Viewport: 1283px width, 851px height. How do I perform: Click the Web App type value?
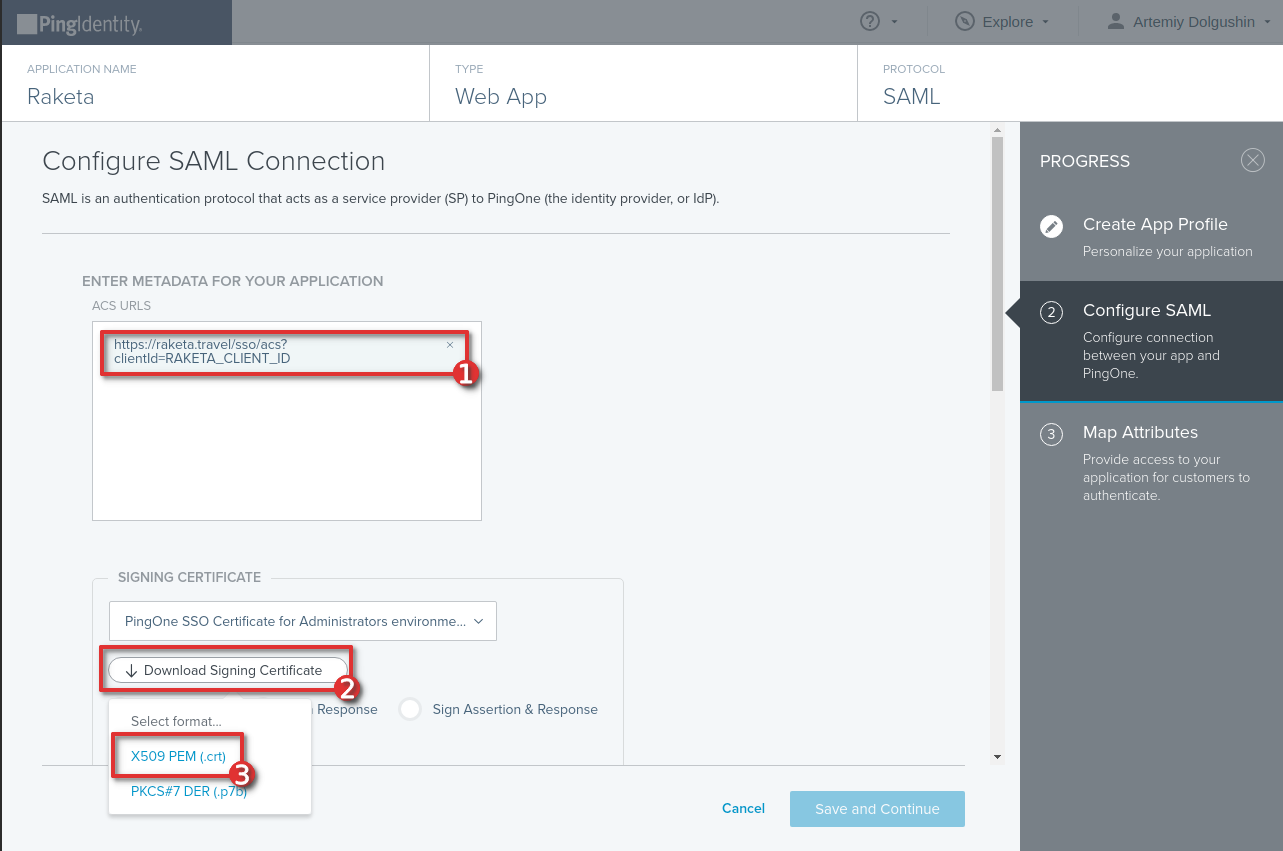pos(501,97)
